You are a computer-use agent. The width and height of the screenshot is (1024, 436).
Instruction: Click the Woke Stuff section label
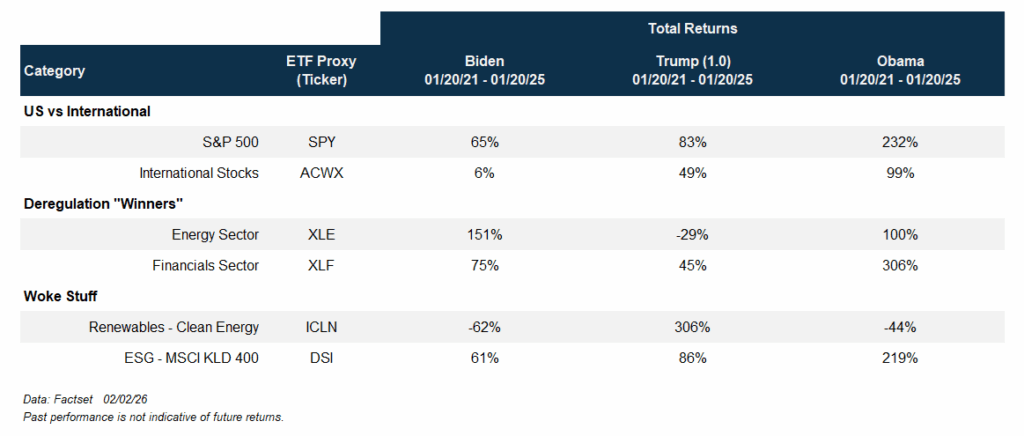[x=63, y=297]
